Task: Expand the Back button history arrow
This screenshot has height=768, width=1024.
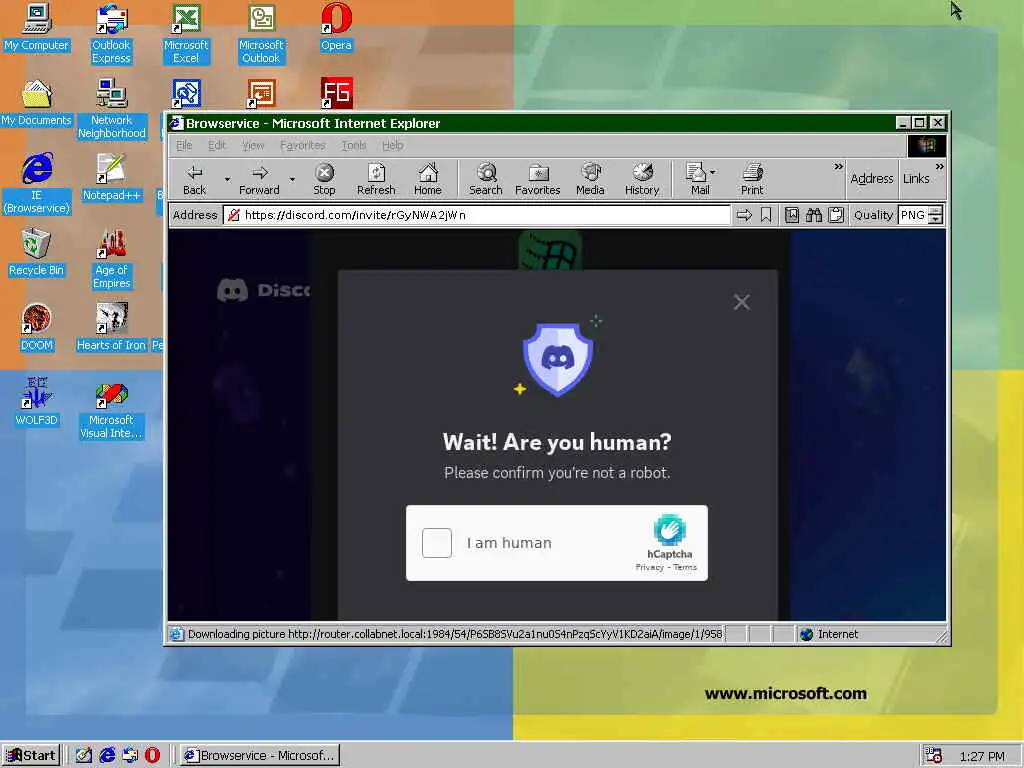Action: click(227, 179)
